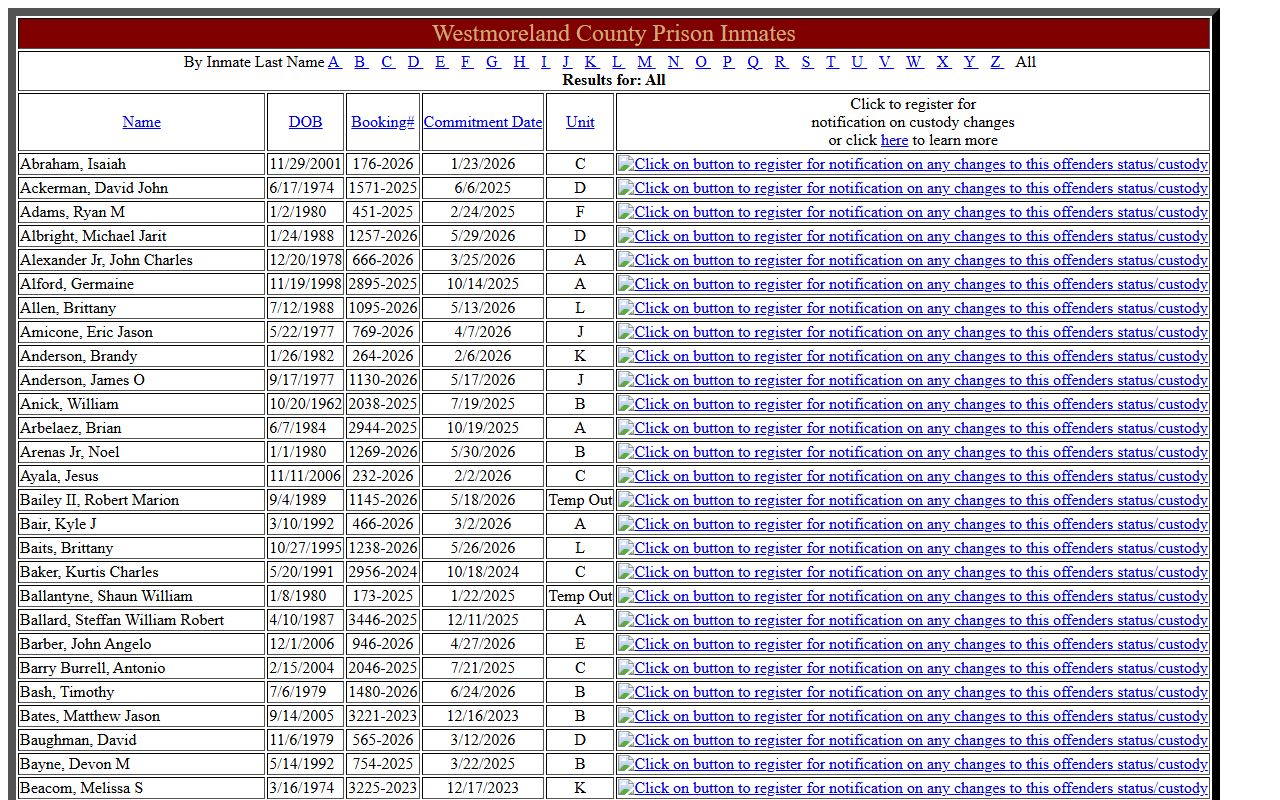Filter inmates by last name A

(x=334, y=62)
